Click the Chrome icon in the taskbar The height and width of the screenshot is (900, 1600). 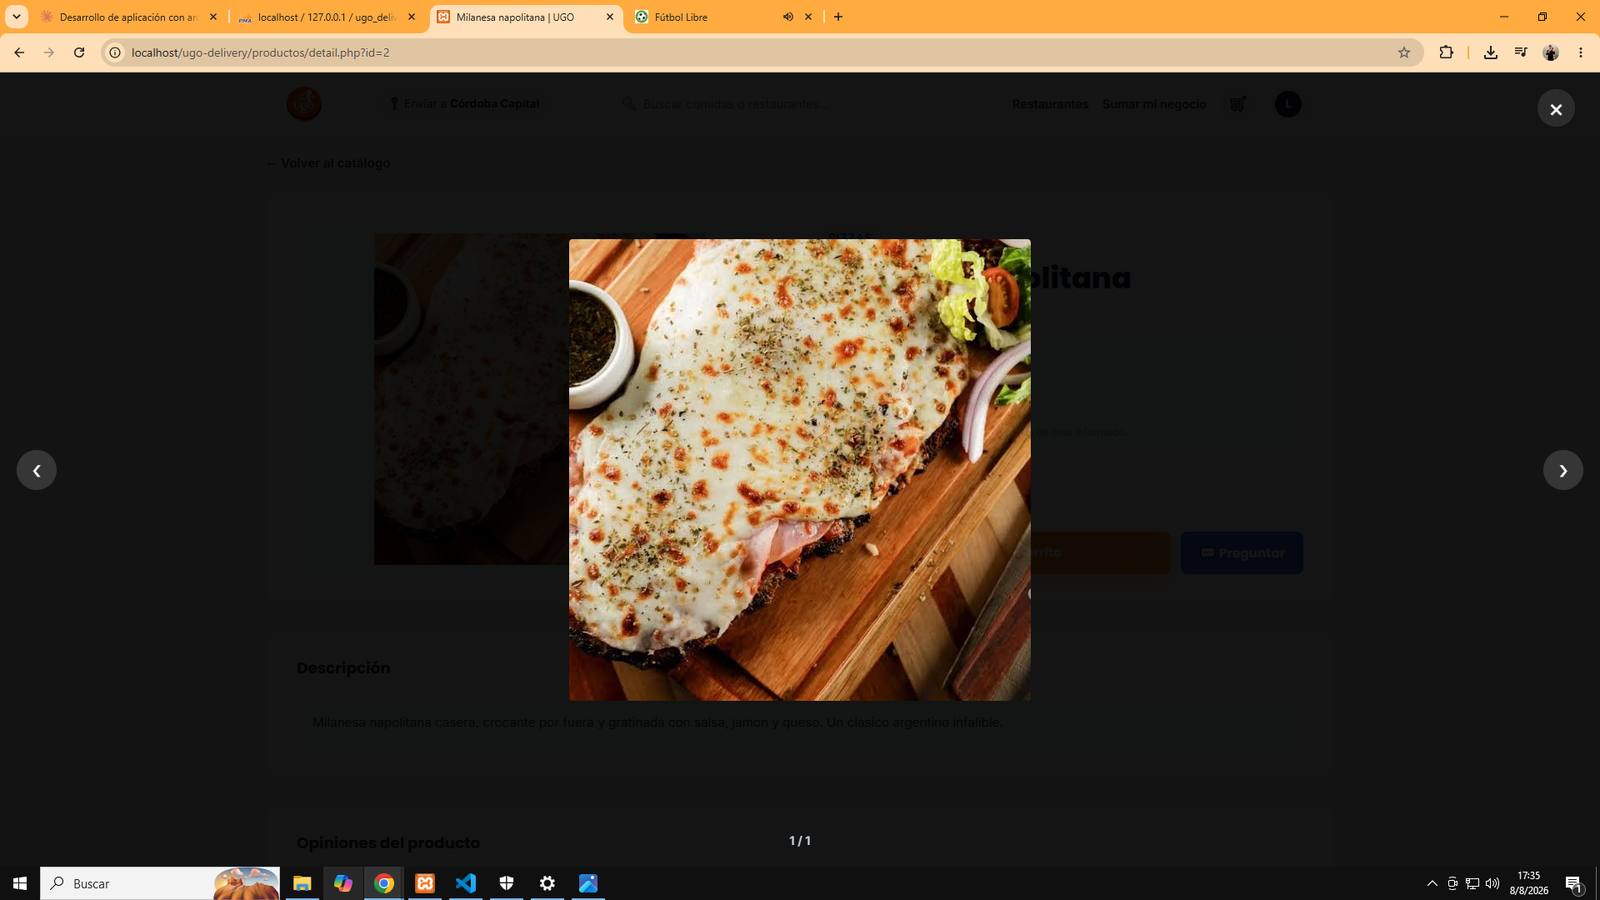(x=384, y=883)
